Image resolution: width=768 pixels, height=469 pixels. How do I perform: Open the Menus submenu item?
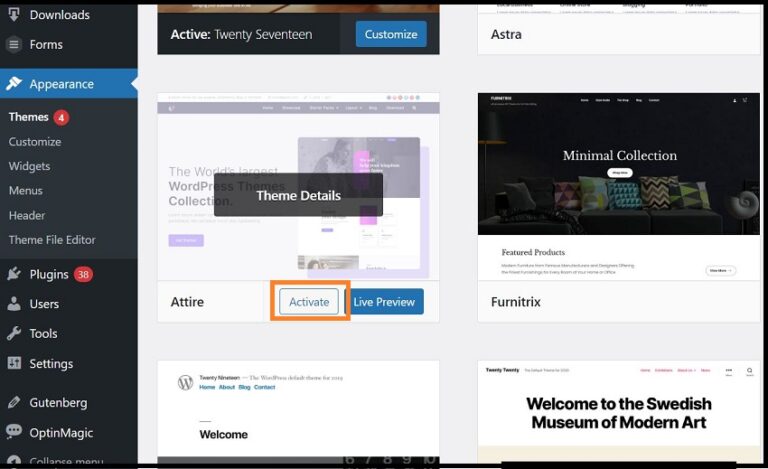25,191
